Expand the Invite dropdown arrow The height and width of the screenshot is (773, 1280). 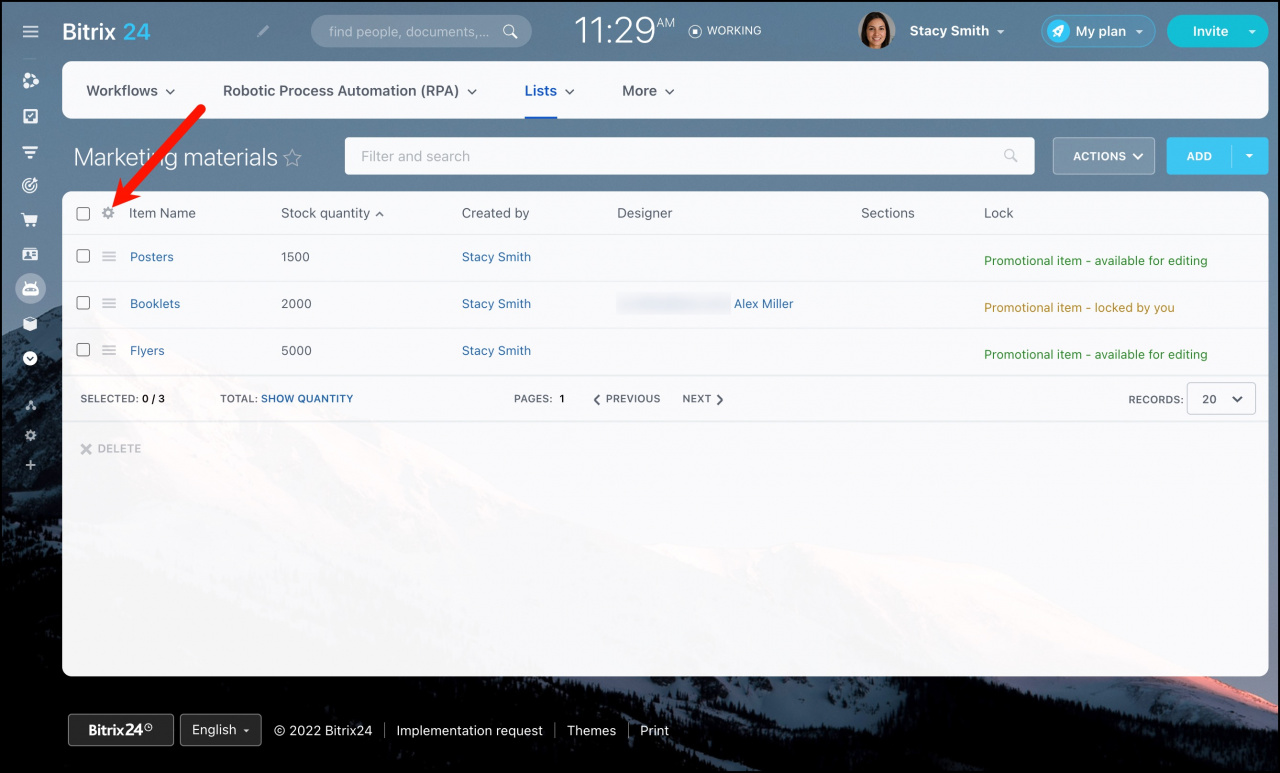1252,31
